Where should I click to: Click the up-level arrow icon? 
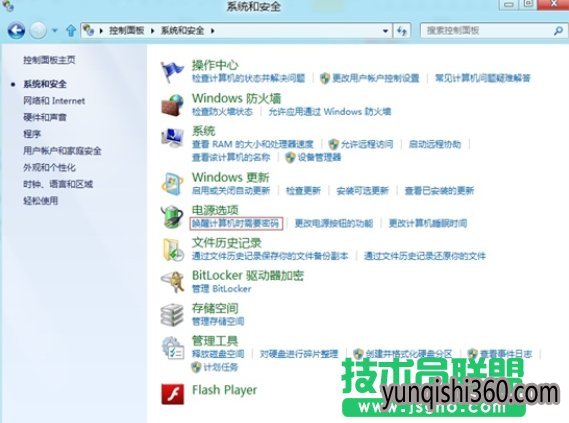pyautogui.click(x=71, y=30)
